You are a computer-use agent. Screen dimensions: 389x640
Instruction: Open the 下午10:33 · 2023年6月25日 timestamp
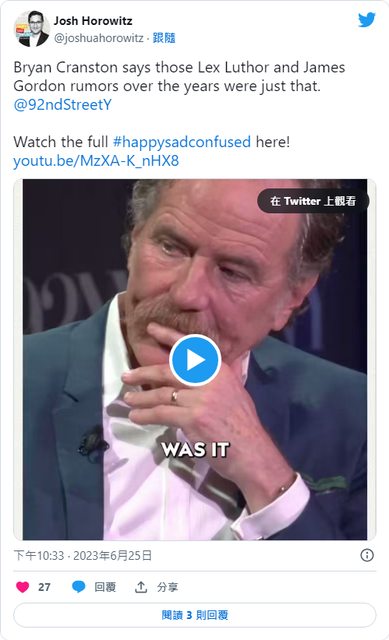(x=83, y=556)
